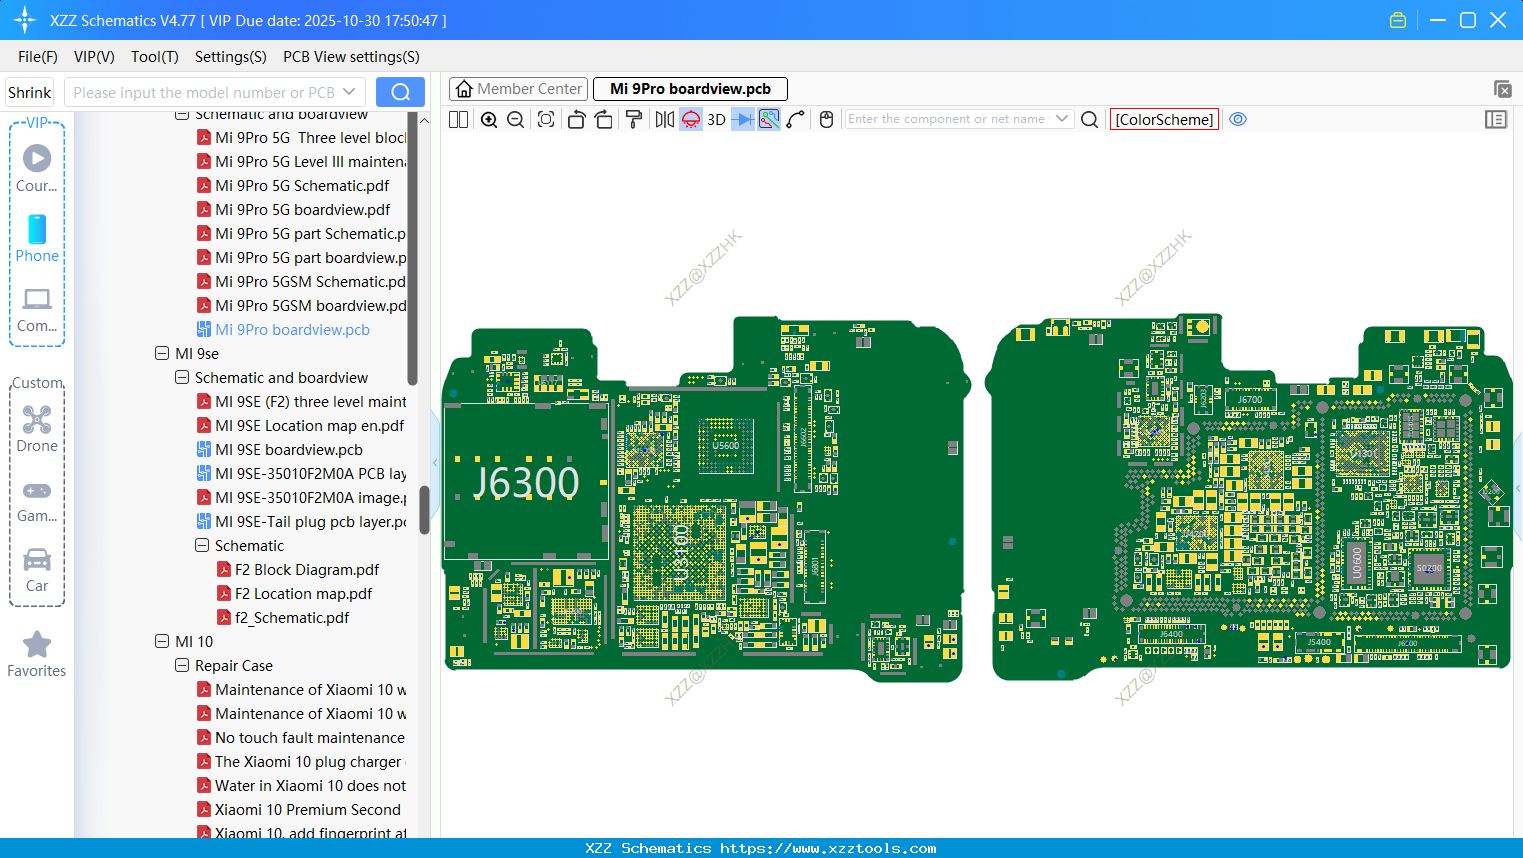Open the component or net name dropdown
The width and height of the screenshot is (1523, 858).
coord(1062,119)
